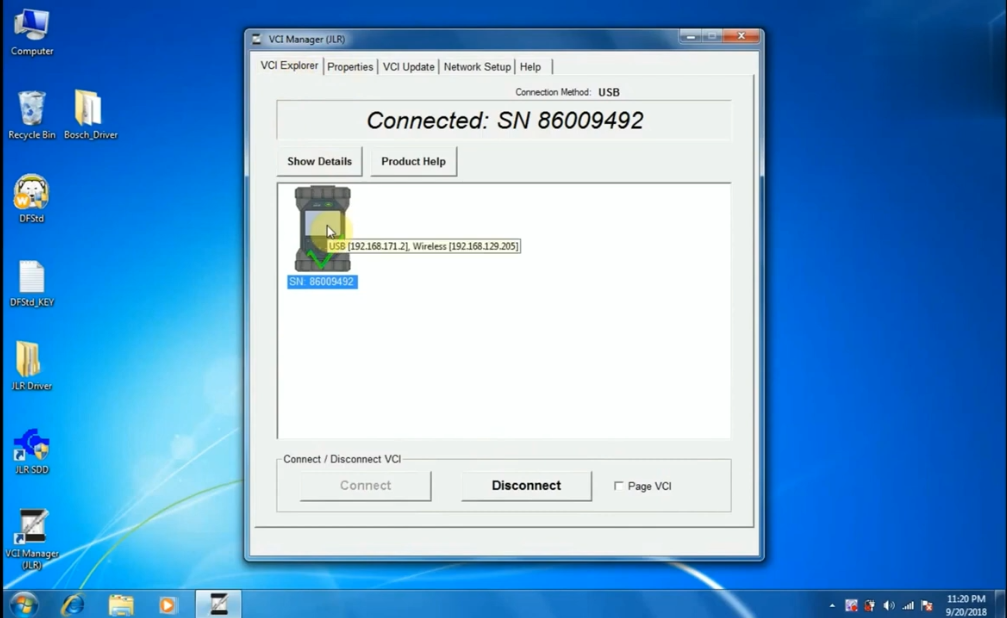1007x618 pixels.
Task: Click the VCI Manager title bar icon
Action: click(257, 39)
